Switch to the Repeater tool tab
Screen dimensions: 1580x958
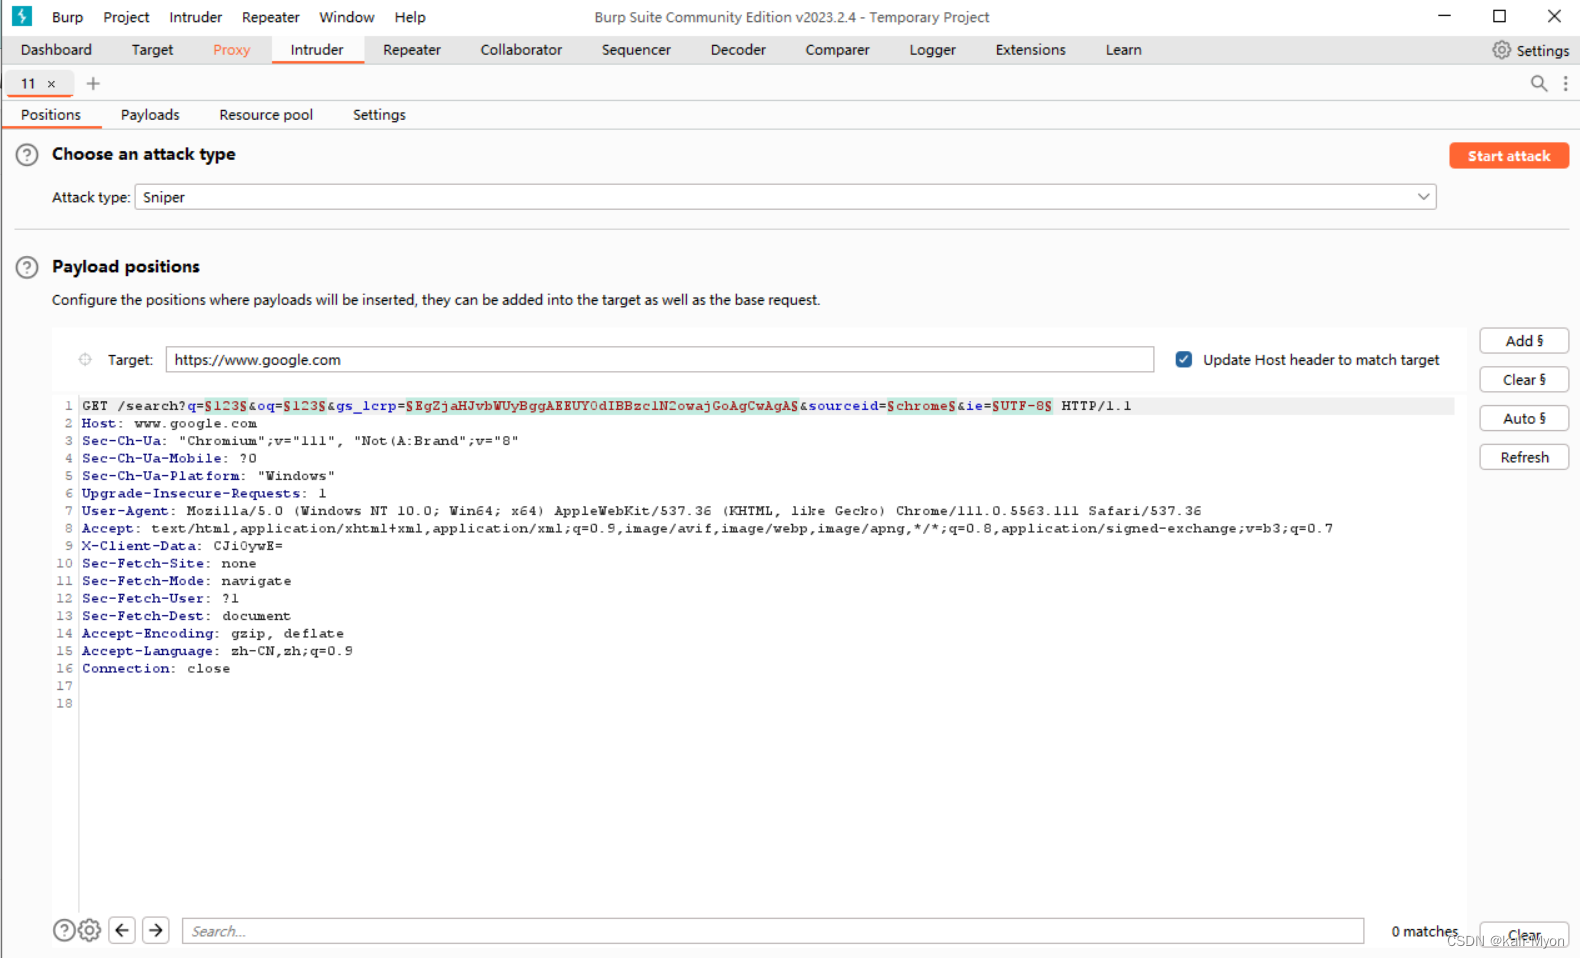[x=412, y=50]
